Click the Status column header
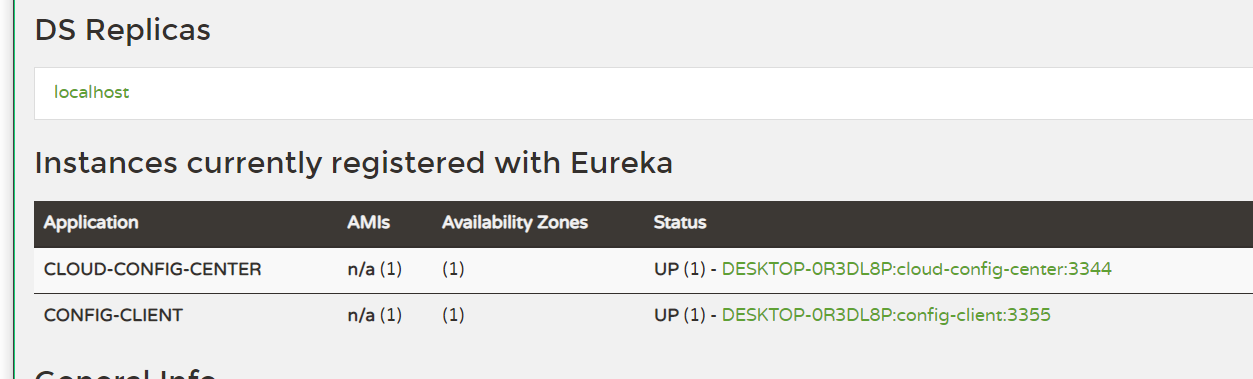The image size is (1253, 379). pyautogui.click(x=680, y=222)
